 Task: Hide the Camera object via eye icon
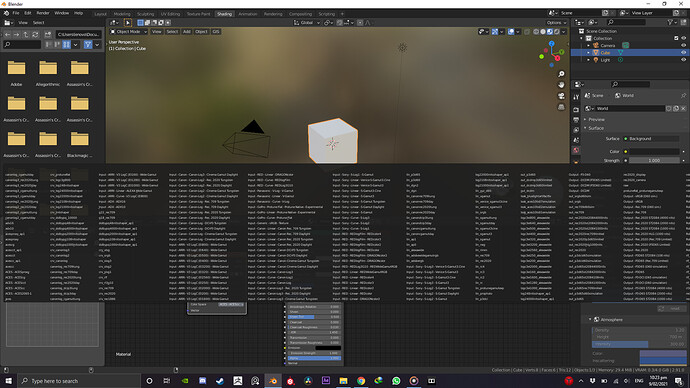pos(683,45)
